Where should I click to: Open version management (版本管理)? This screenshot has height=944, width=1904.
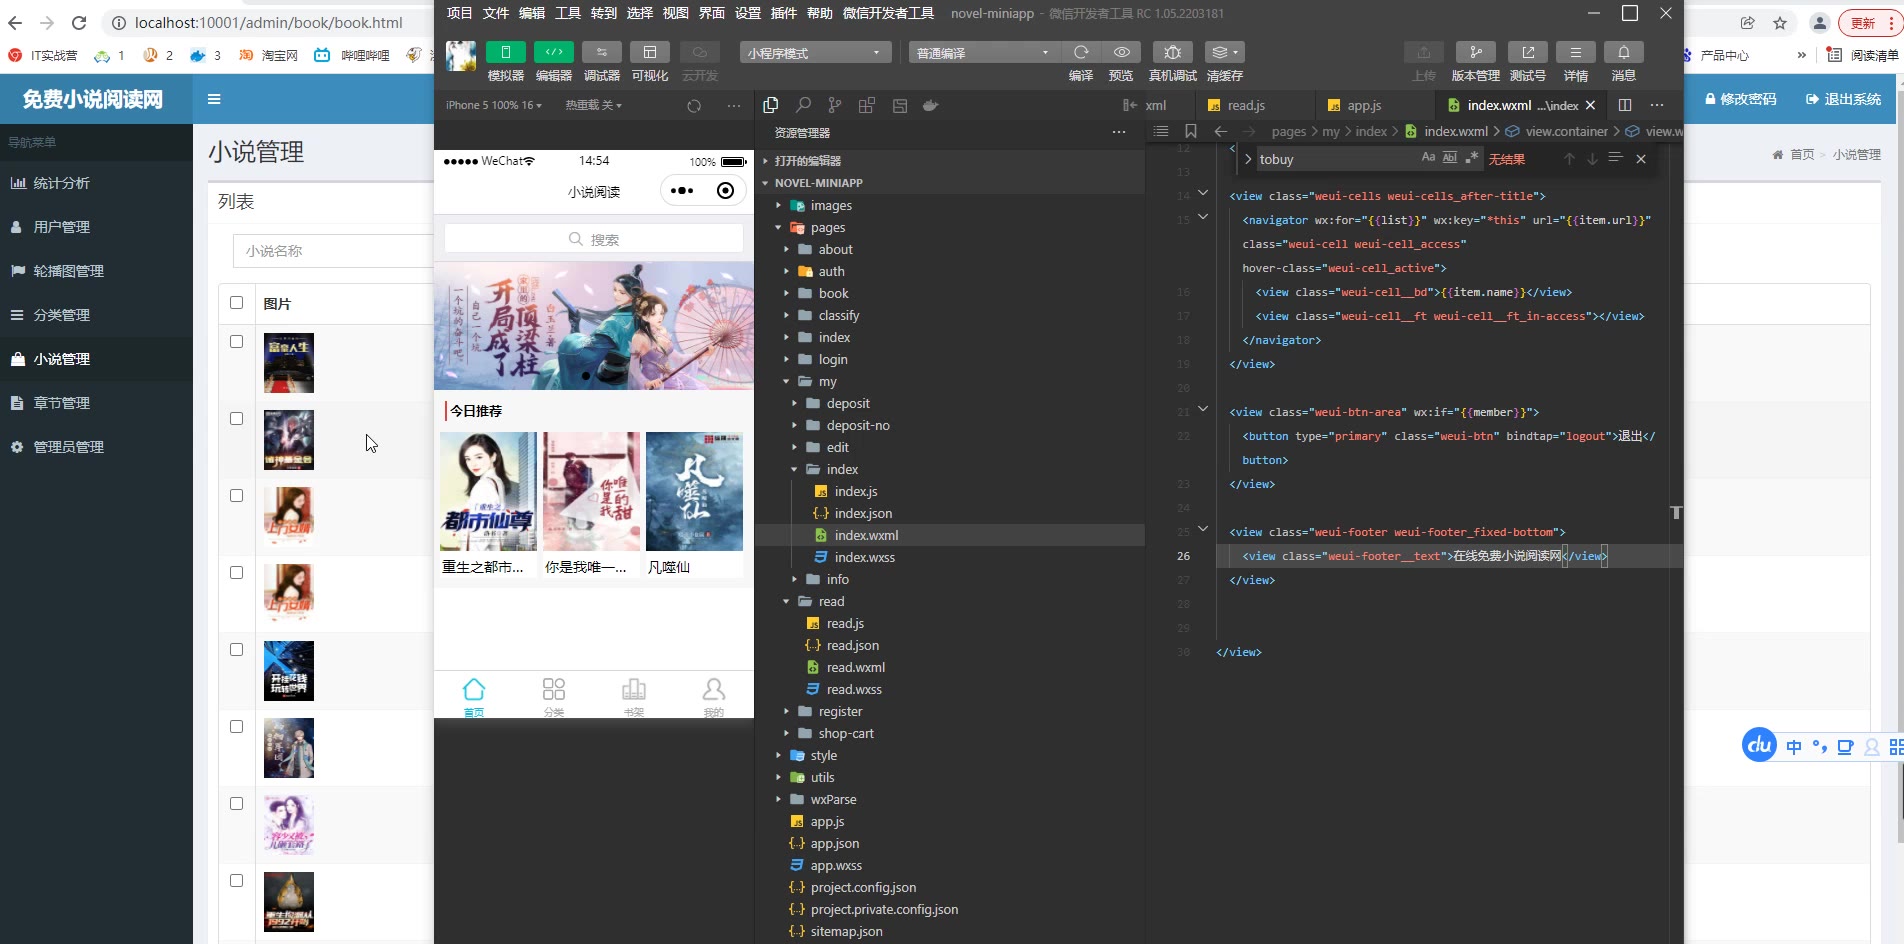pos(1475,53)
